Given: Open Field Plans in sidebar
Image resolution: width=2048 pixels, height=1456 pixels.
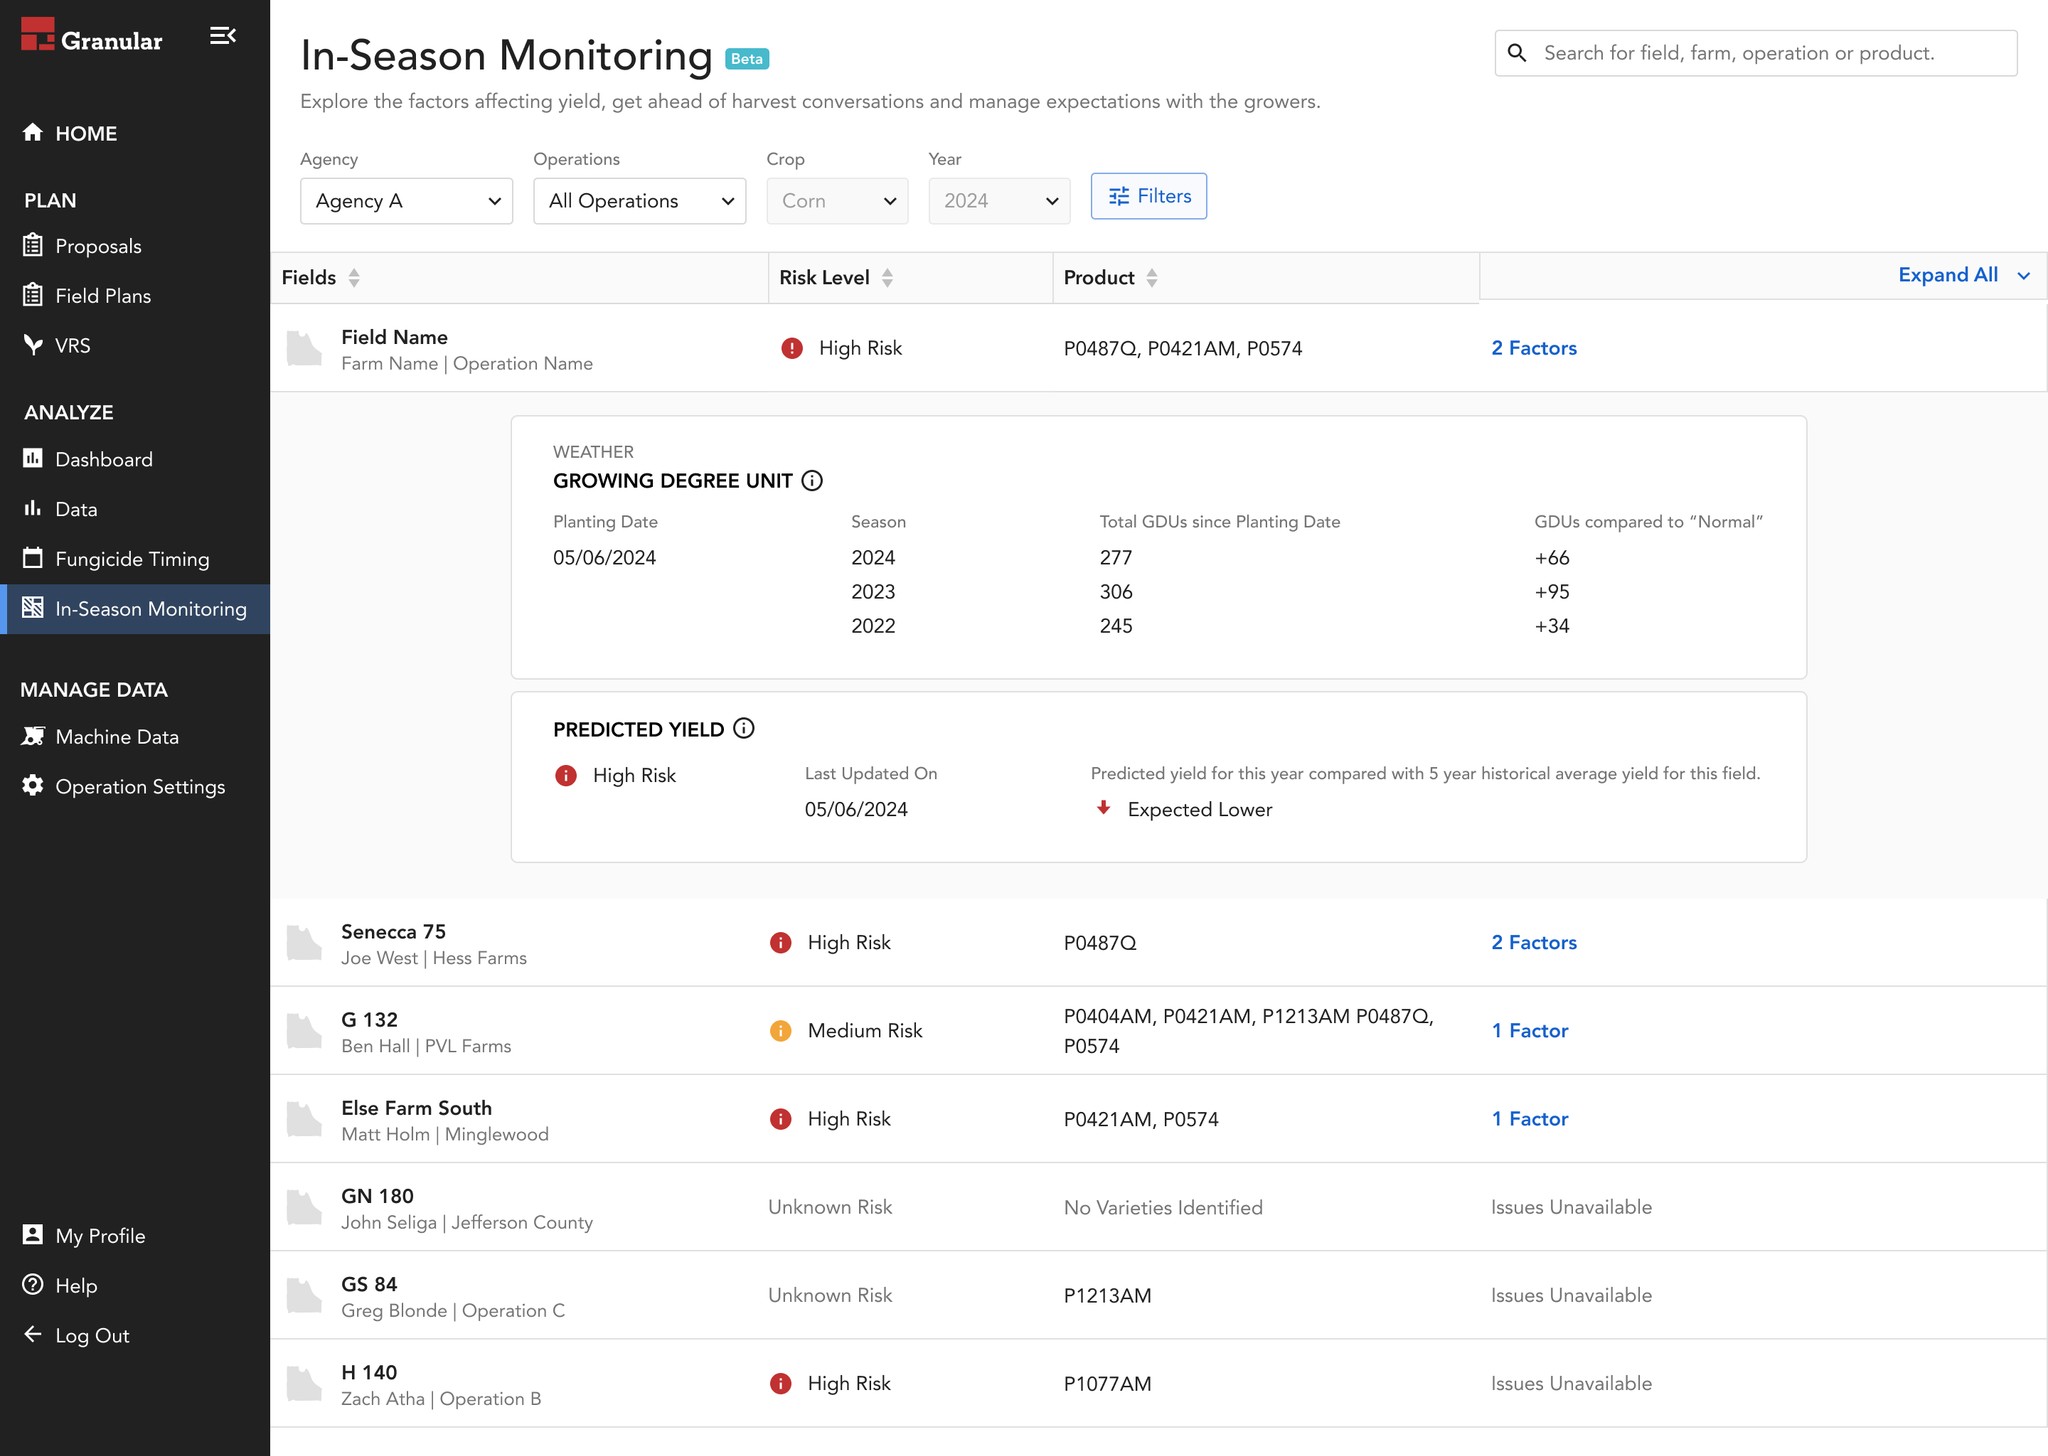Looking at the screenshot, I should coord(103,296).
